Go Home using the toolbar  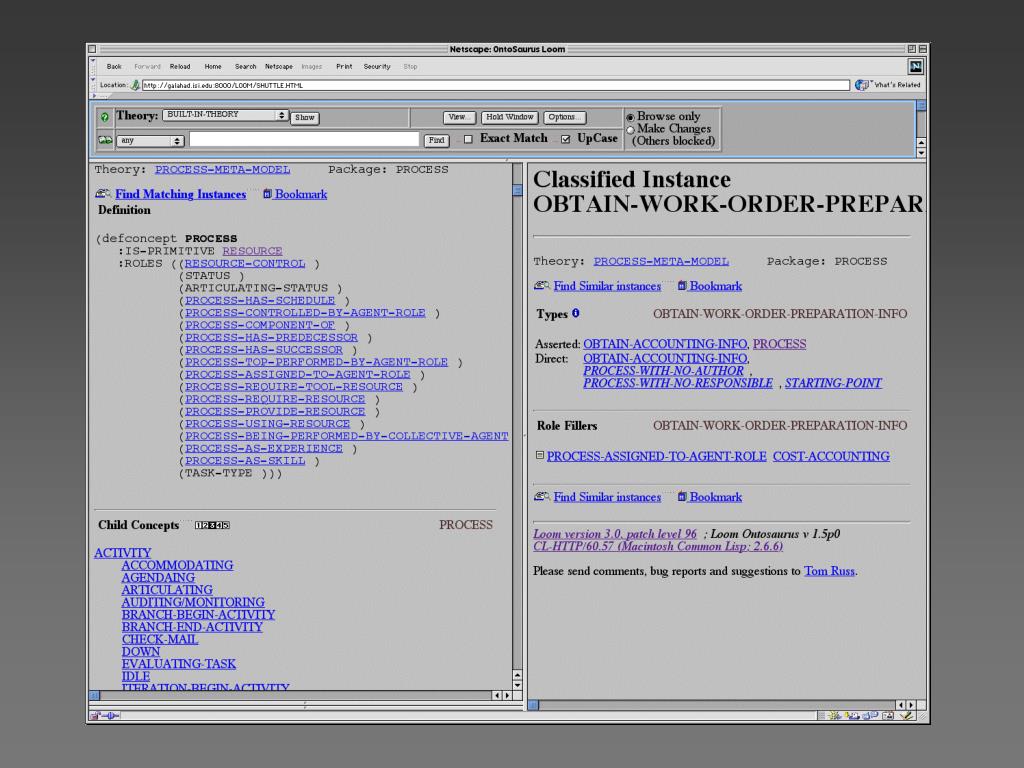pos(213,67)
